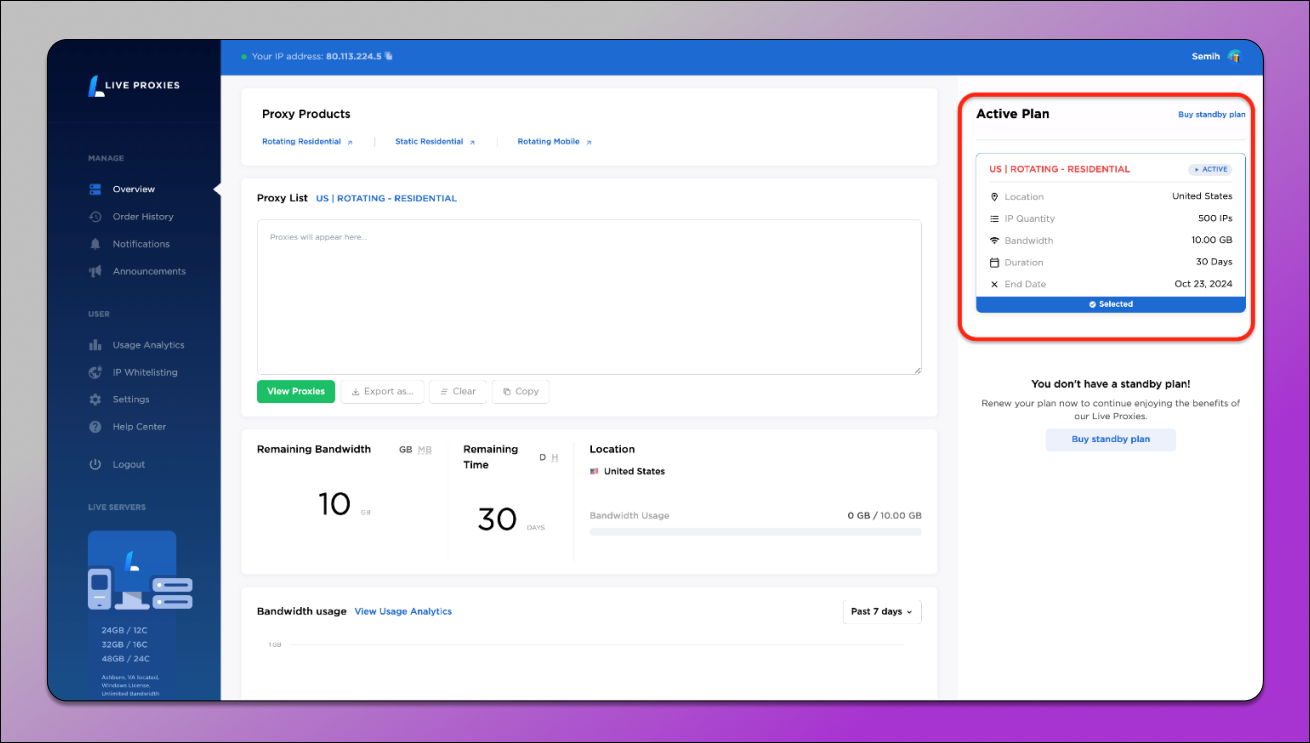Clear the proxy list with the Clear button
1310x743 pixels.
pos(458,391)
